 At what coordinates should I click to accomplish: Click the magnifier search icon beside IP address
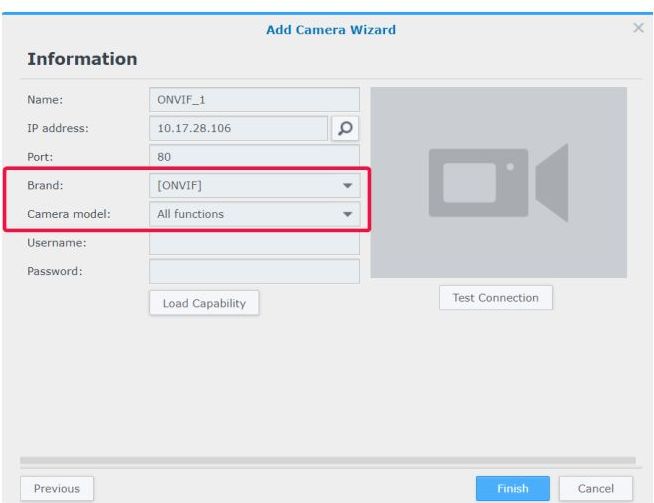point(345,128)
